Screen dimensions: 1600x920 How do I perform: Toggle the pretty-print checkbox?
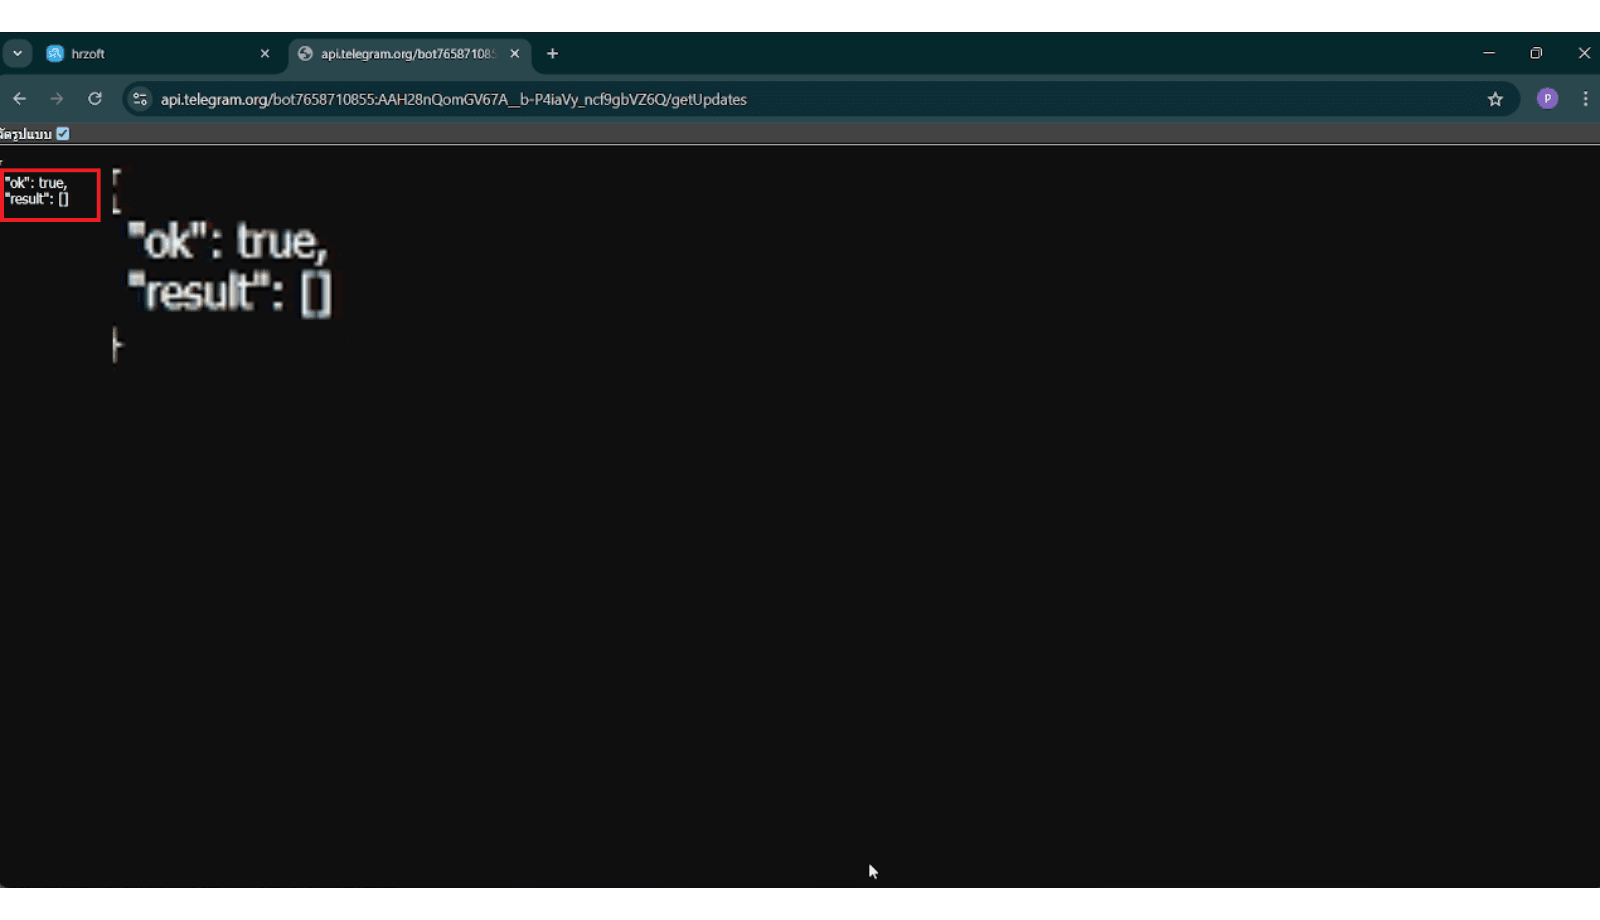coord(63,134)
